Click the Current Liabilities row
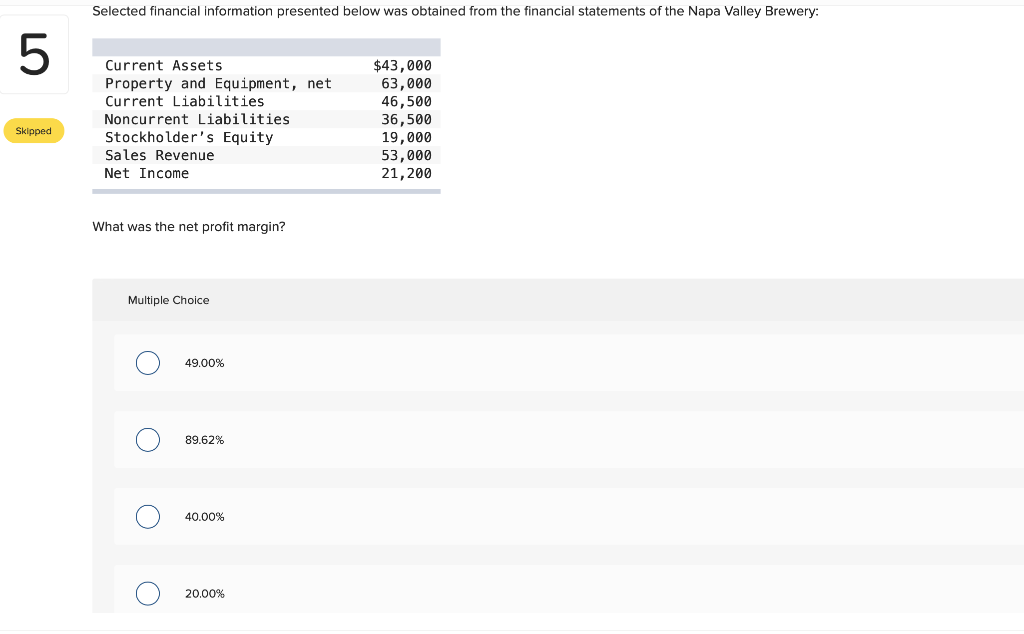This screenshot has width=1024, height=634. (265, 101)
